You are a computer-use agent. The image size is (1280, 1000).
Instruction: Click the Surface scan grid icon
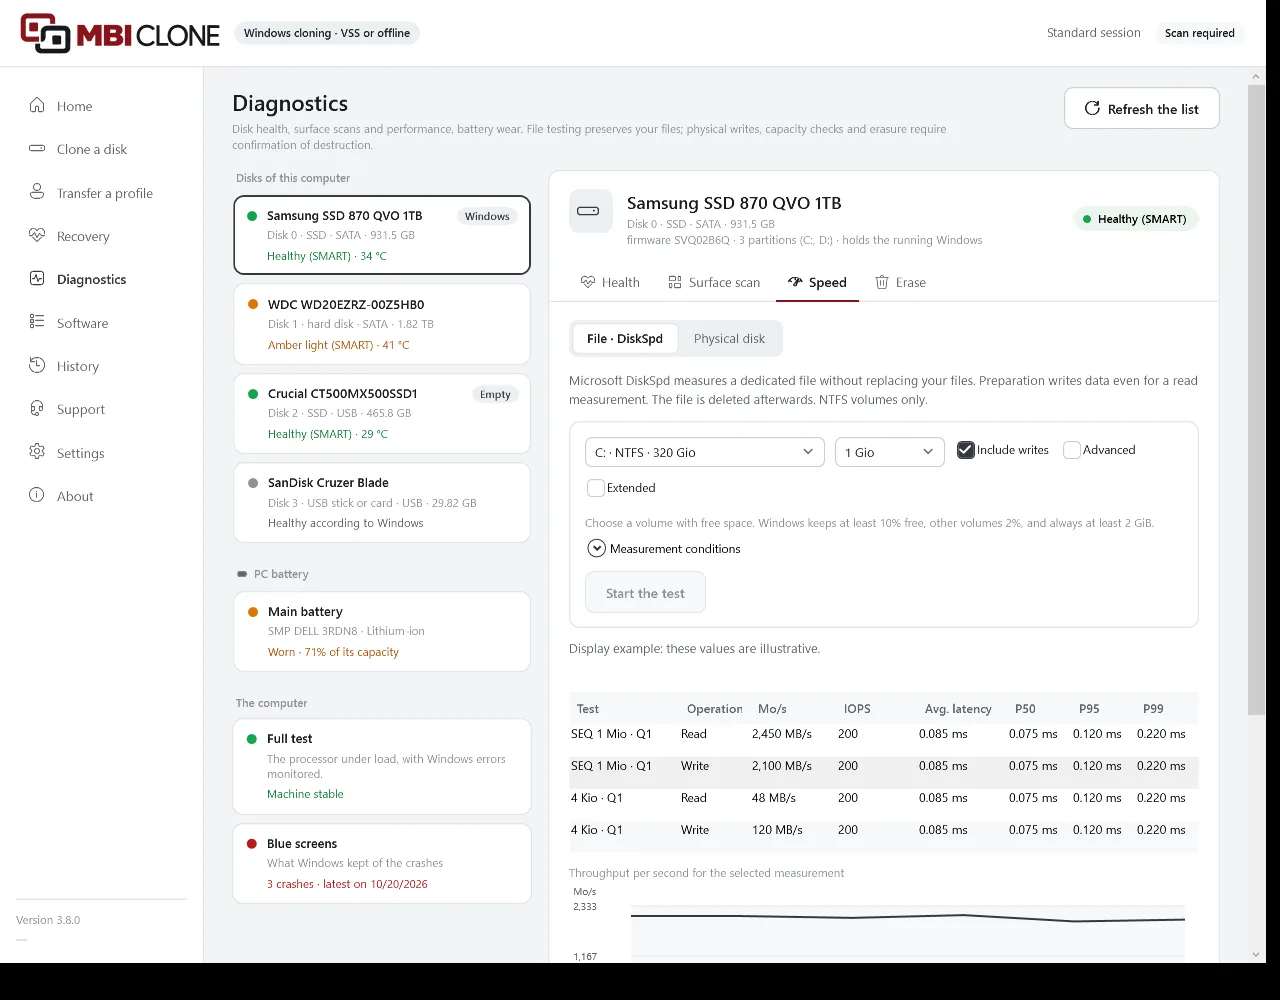675,282
